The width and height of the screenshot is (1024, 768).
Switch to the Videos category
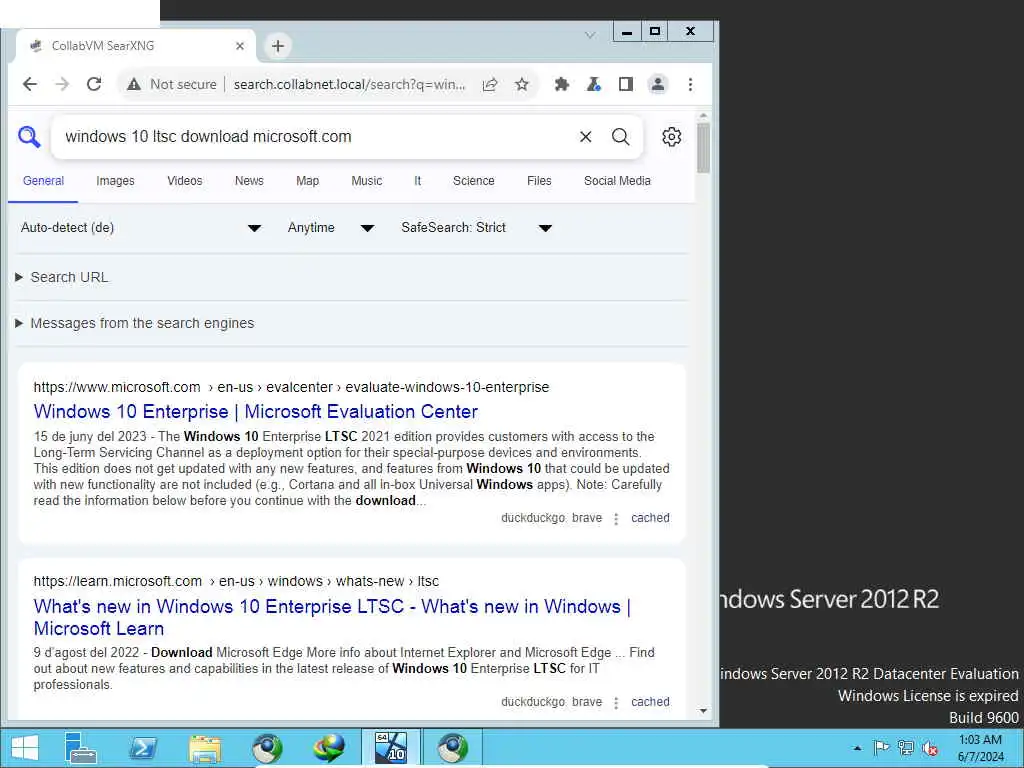(x=185, y=181)
